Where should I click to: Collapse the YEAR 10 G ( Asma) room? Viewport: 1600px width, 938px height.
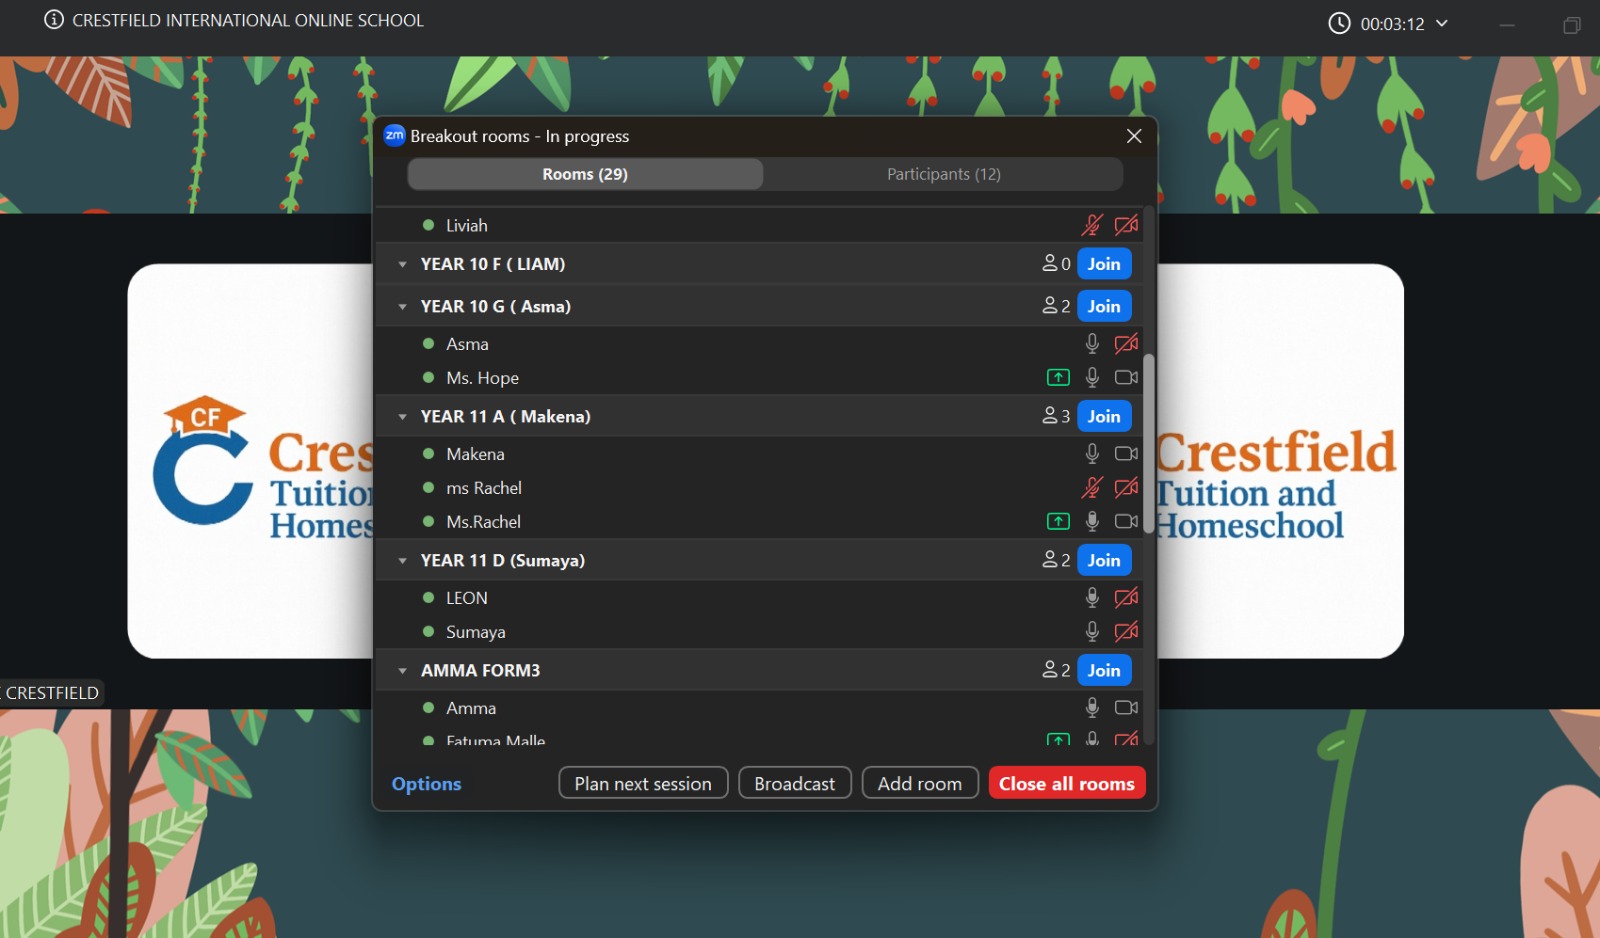click(x=402, y=306)
